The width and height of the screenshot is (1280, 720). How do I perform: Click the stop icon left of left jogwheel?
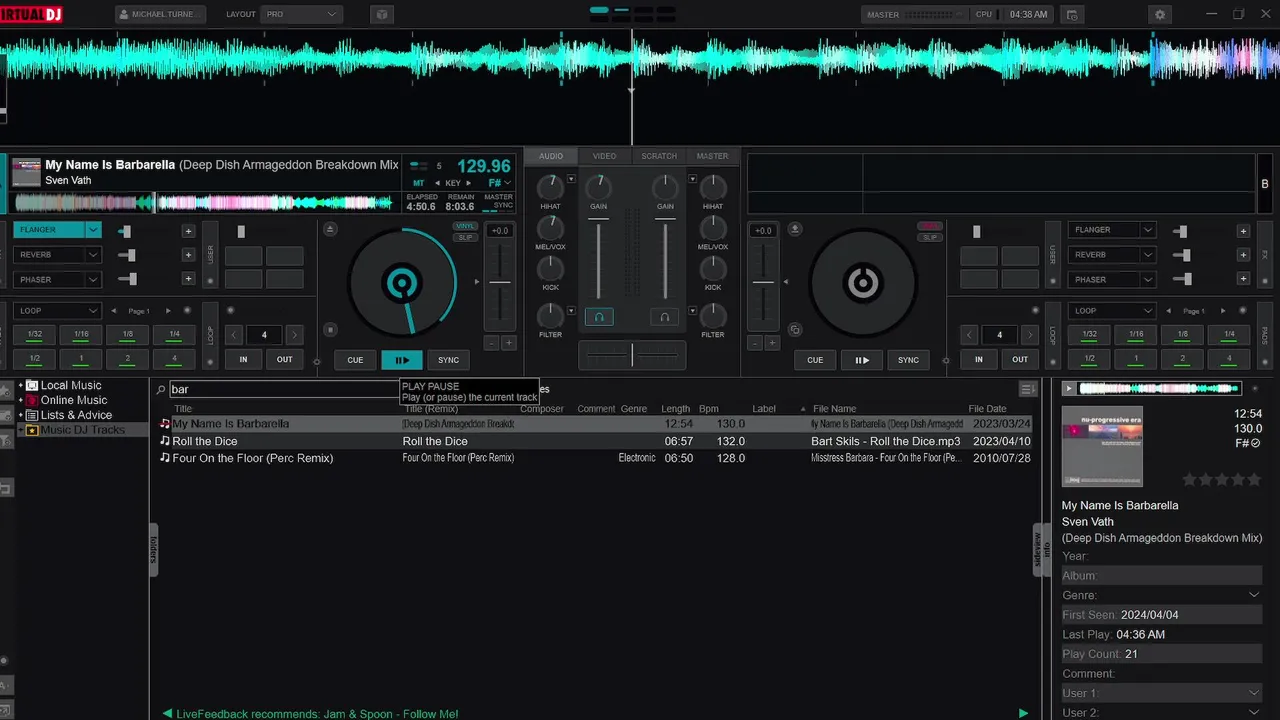pyautogui.click(x=331, y=330)
